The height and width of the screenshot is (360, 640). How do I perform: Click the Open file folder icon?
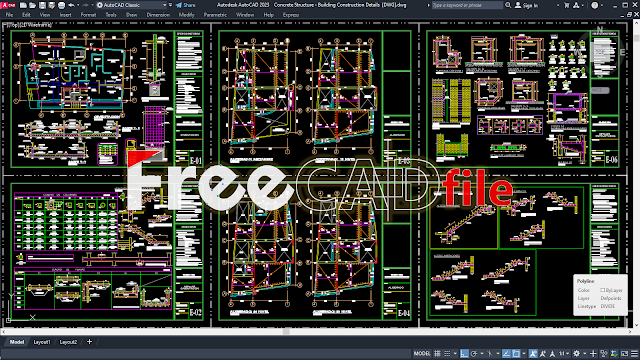[x=33, y=5]
